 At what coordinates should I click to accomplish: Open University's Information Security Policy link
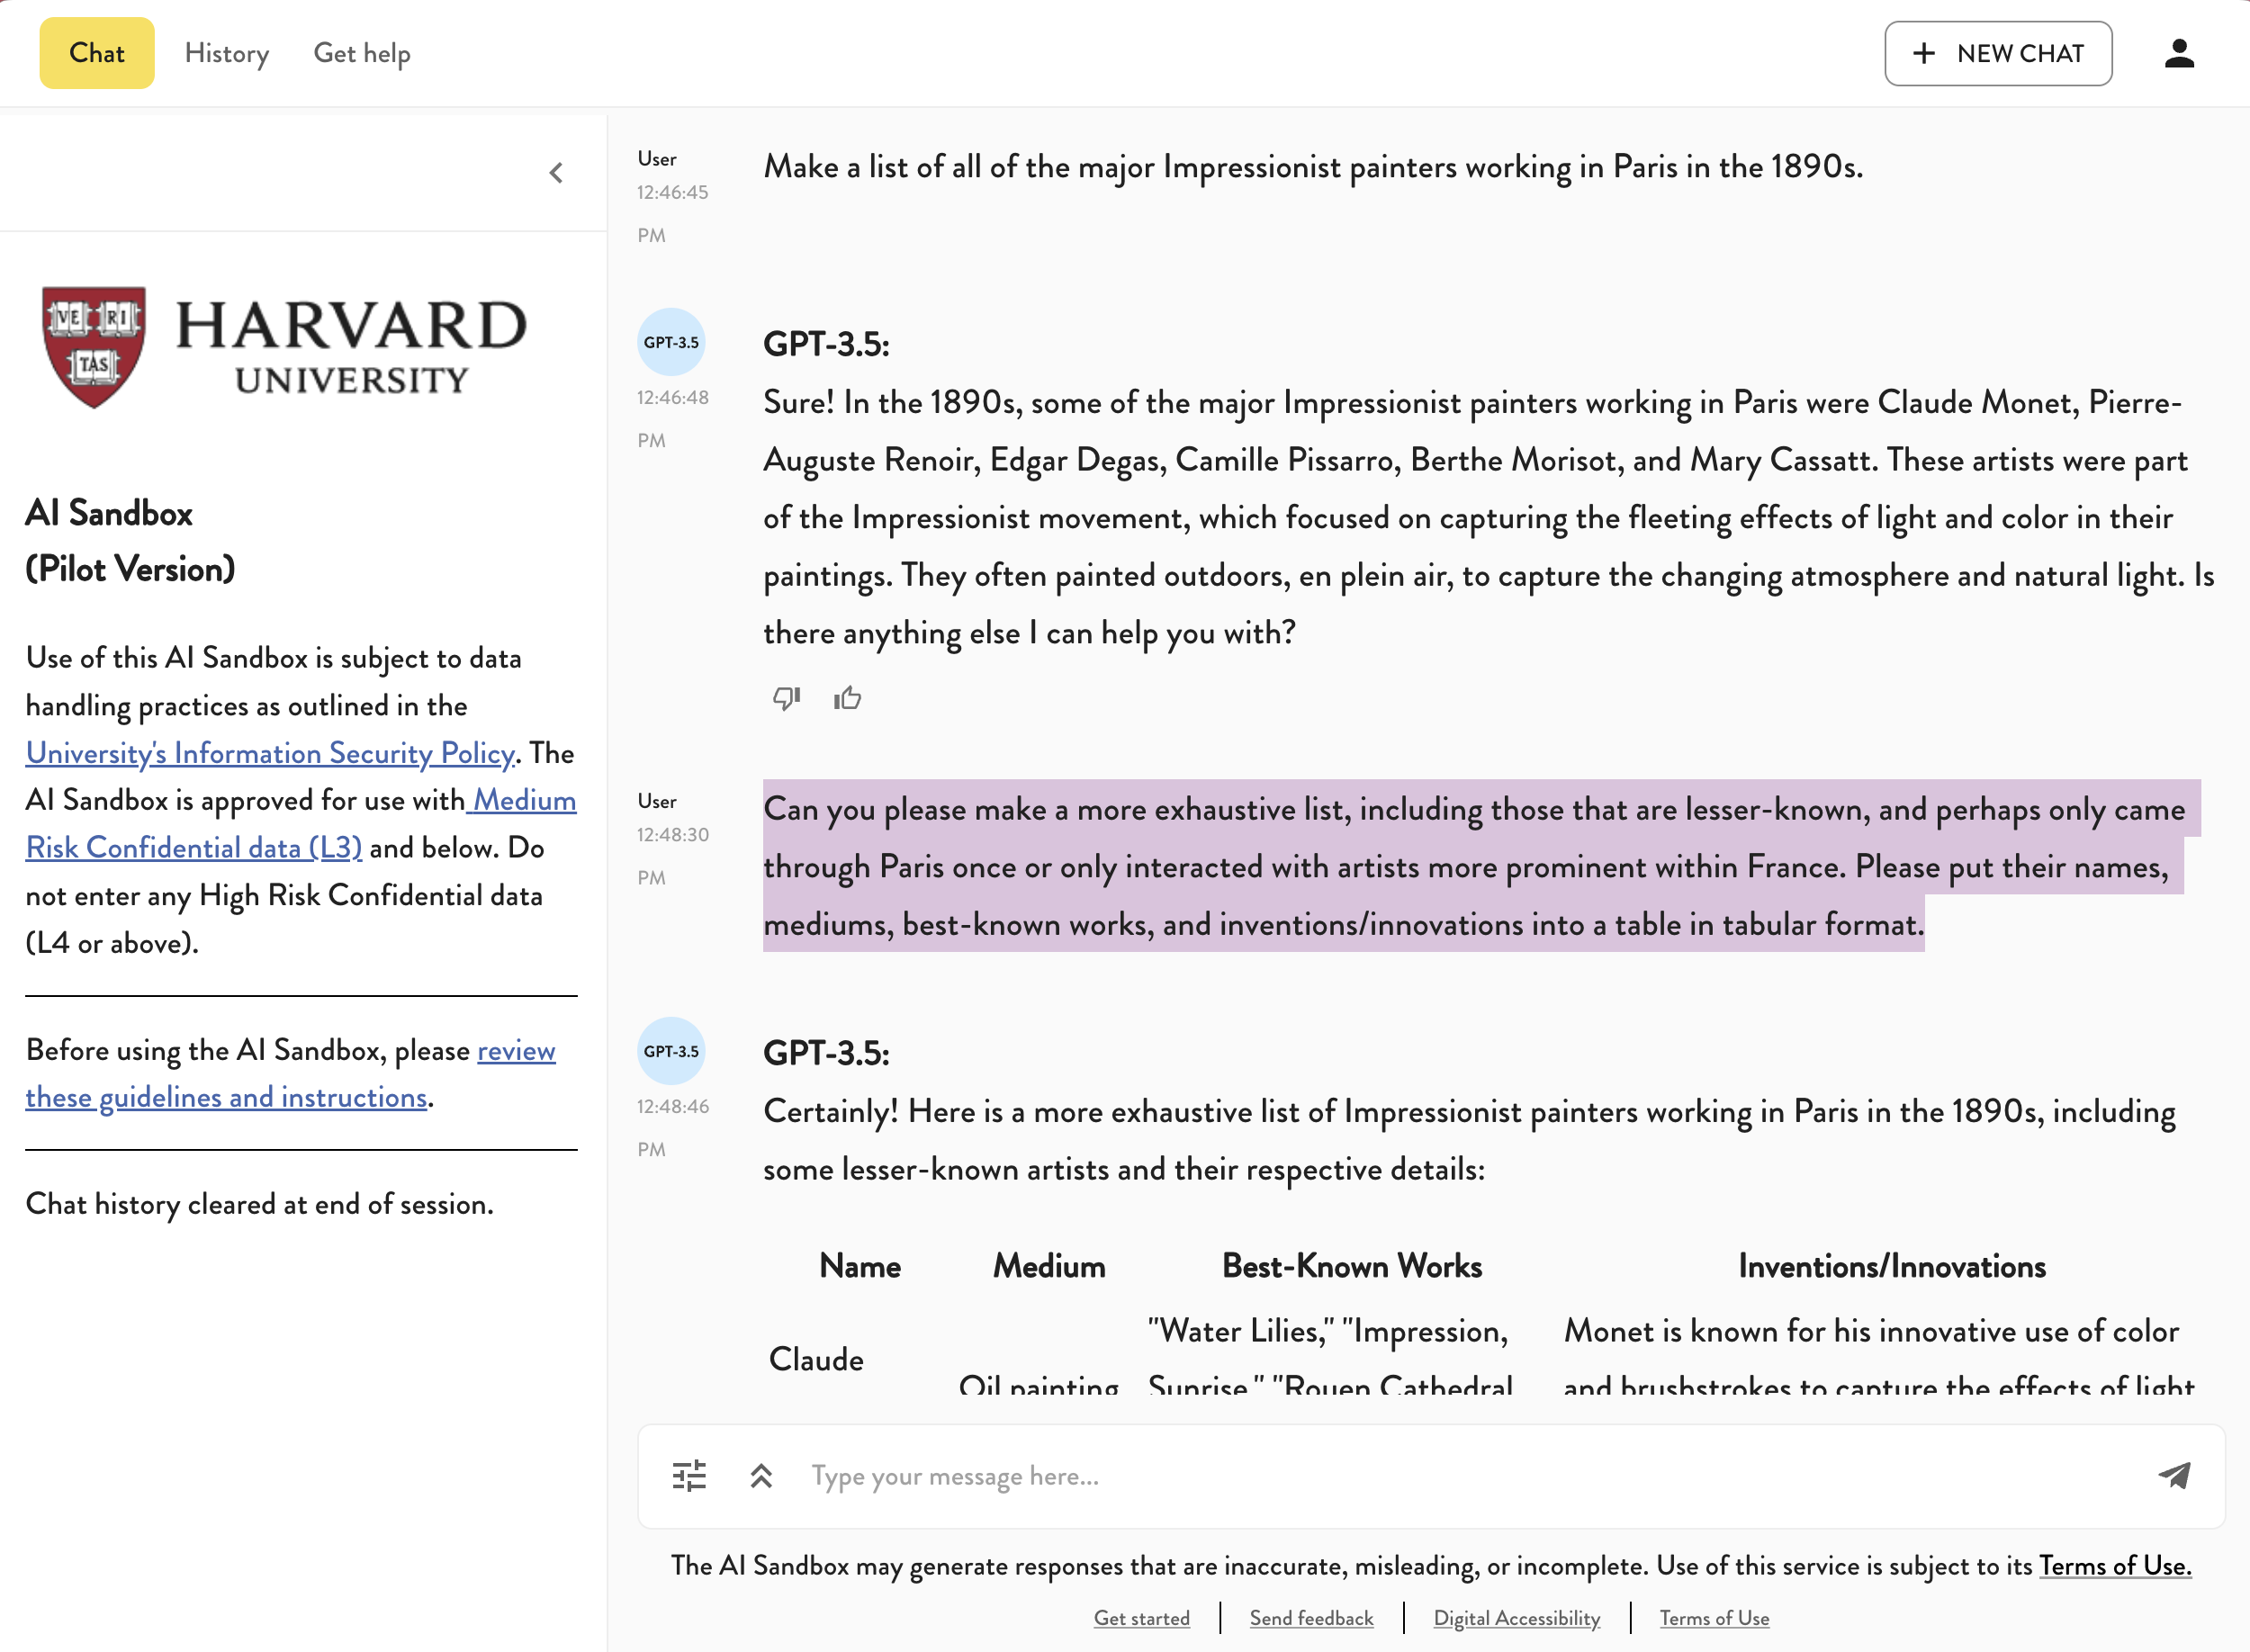click(270, 753)
